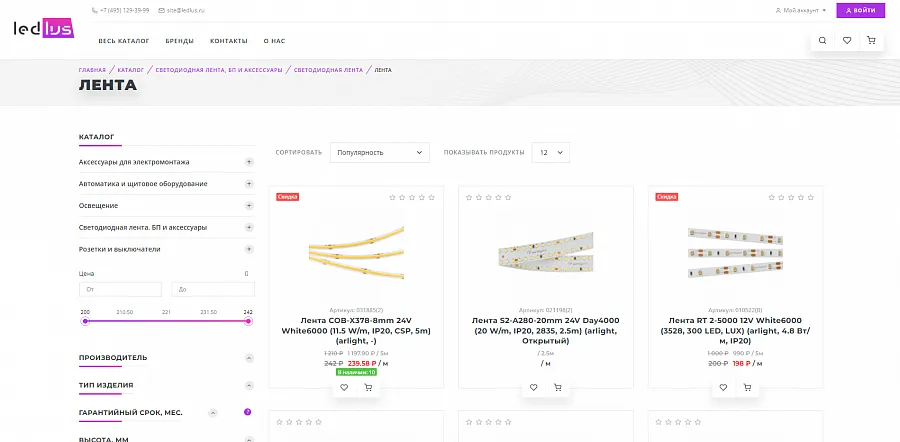This screenshot has width=900, height=442.
Task: Click the Скидка badge on RT 2-5000 card
Action: [x=667, y=197]
